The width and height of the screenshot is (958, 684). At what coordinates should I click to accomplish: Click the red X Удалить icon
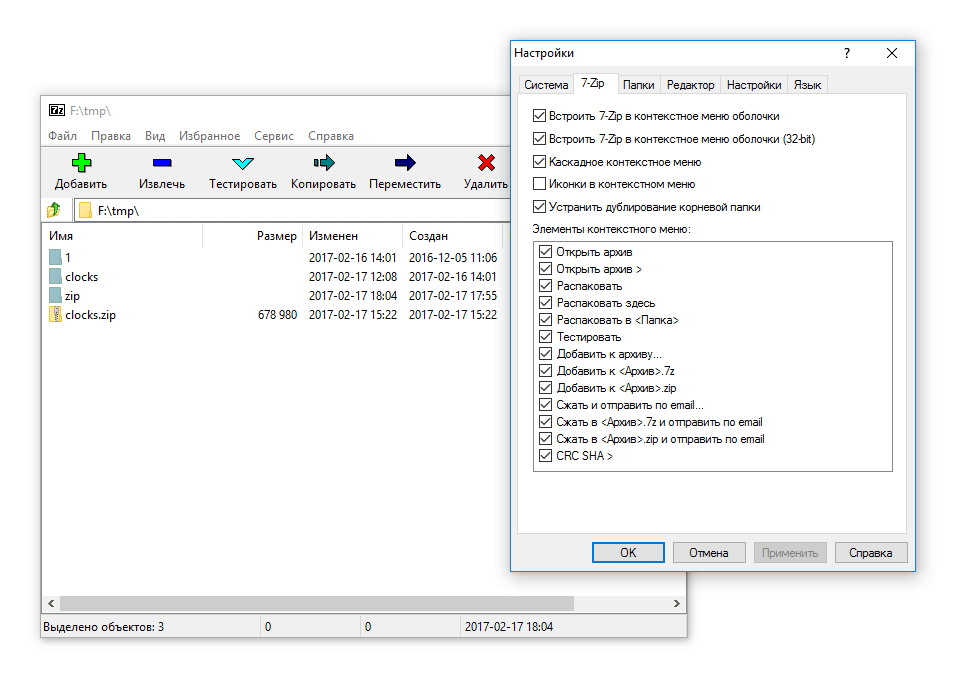[486, 163]
